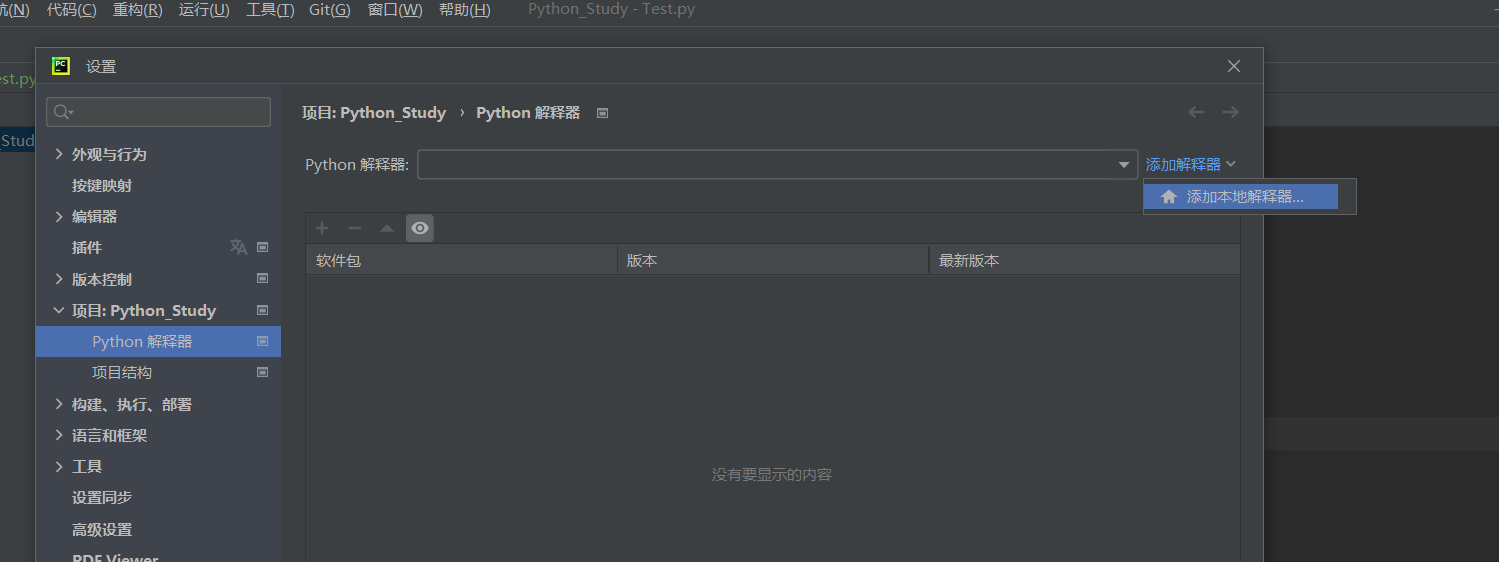Viewport: 1499px width, 562px height.
Task: Click the project-level icon on 项目: Python_Study row
Action: click(263, 310)
